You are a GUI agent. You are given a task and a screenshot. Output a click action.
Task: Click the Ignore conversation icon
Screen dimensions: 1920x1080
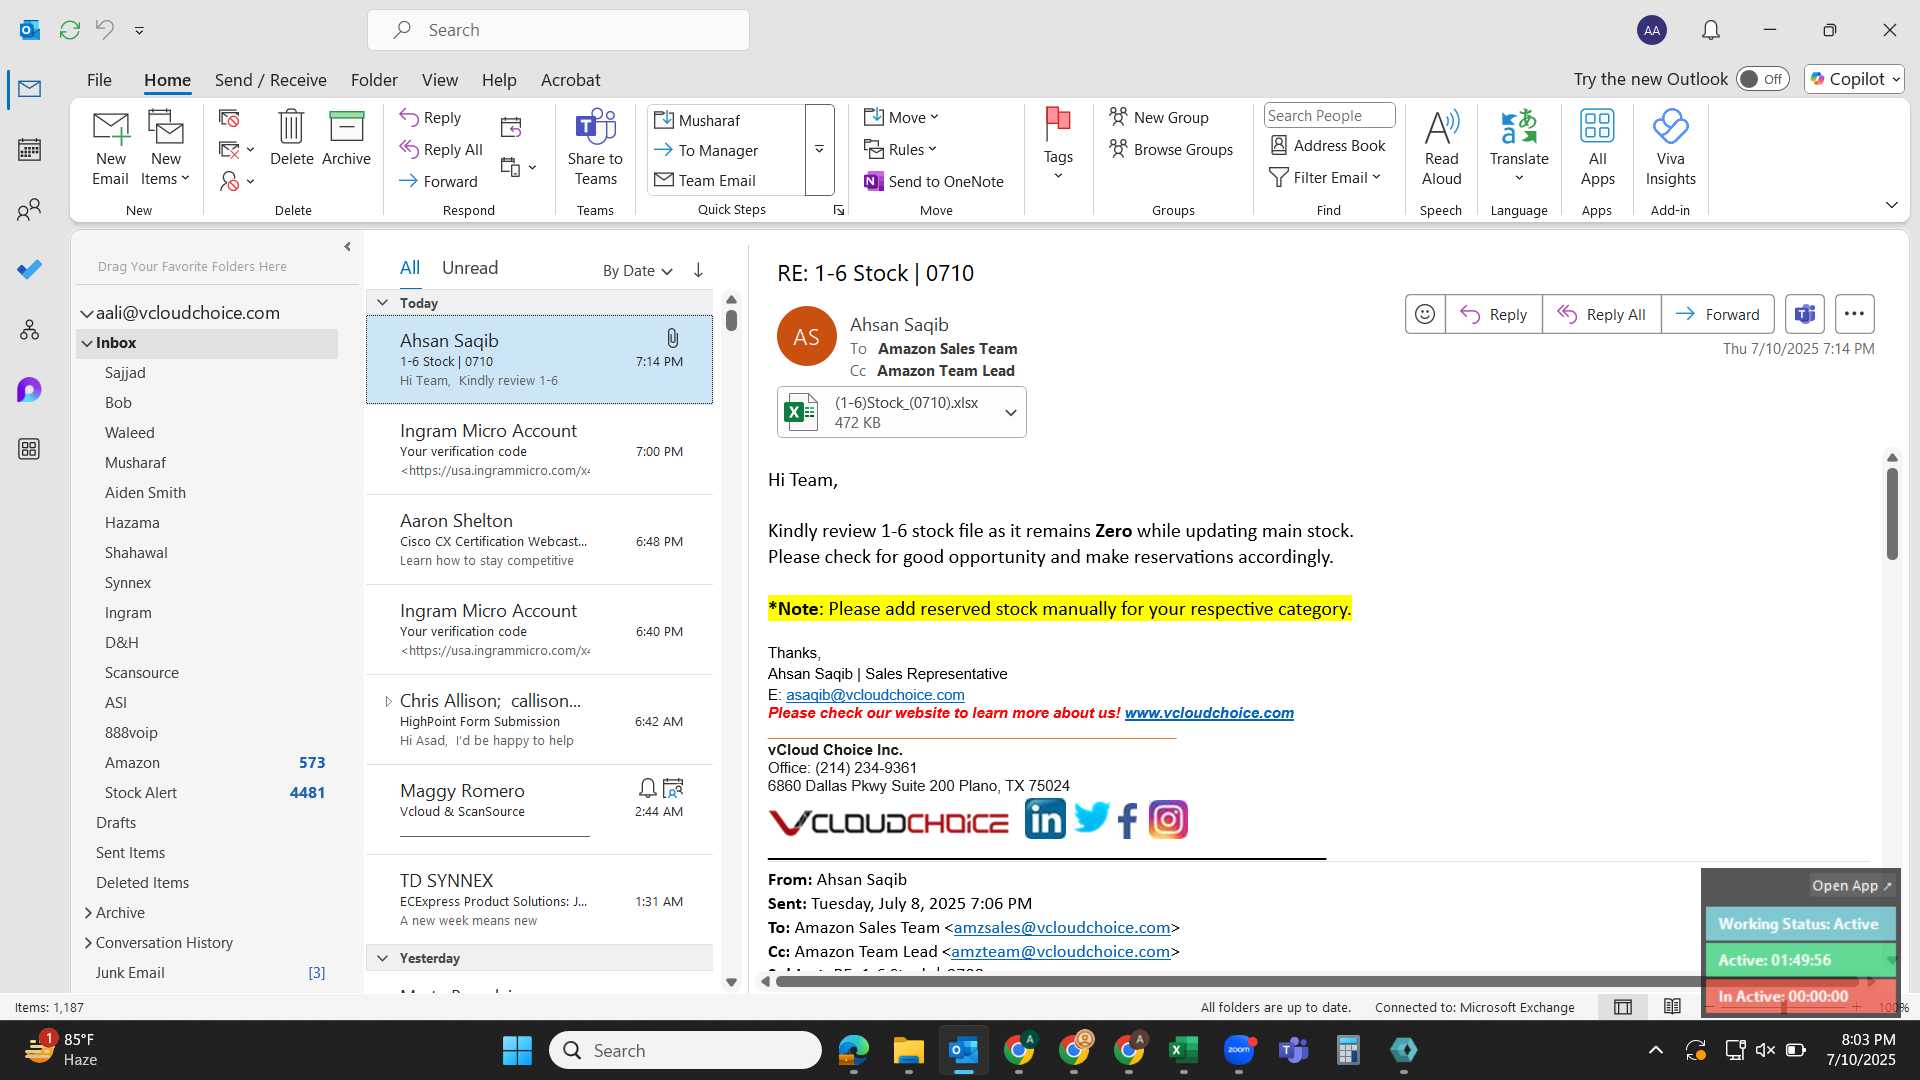[x=229, y=118]
